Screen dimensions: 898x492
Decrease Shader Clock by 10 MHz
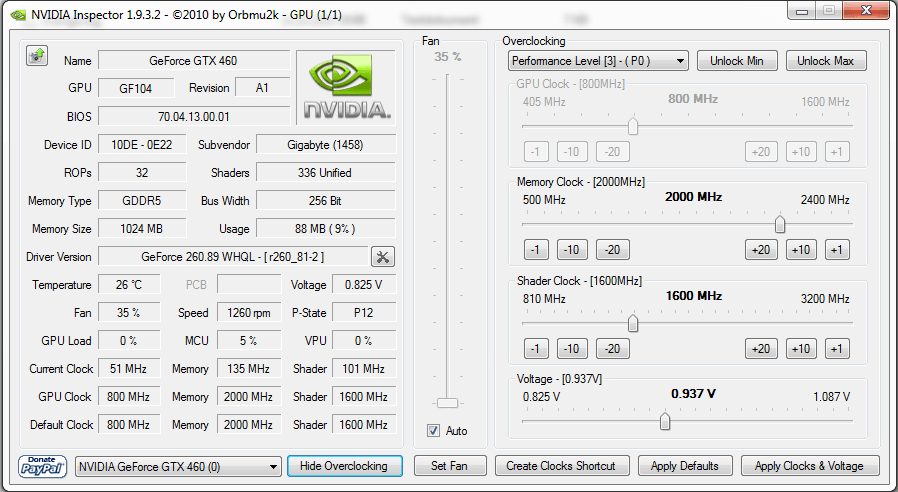point(572,349)
